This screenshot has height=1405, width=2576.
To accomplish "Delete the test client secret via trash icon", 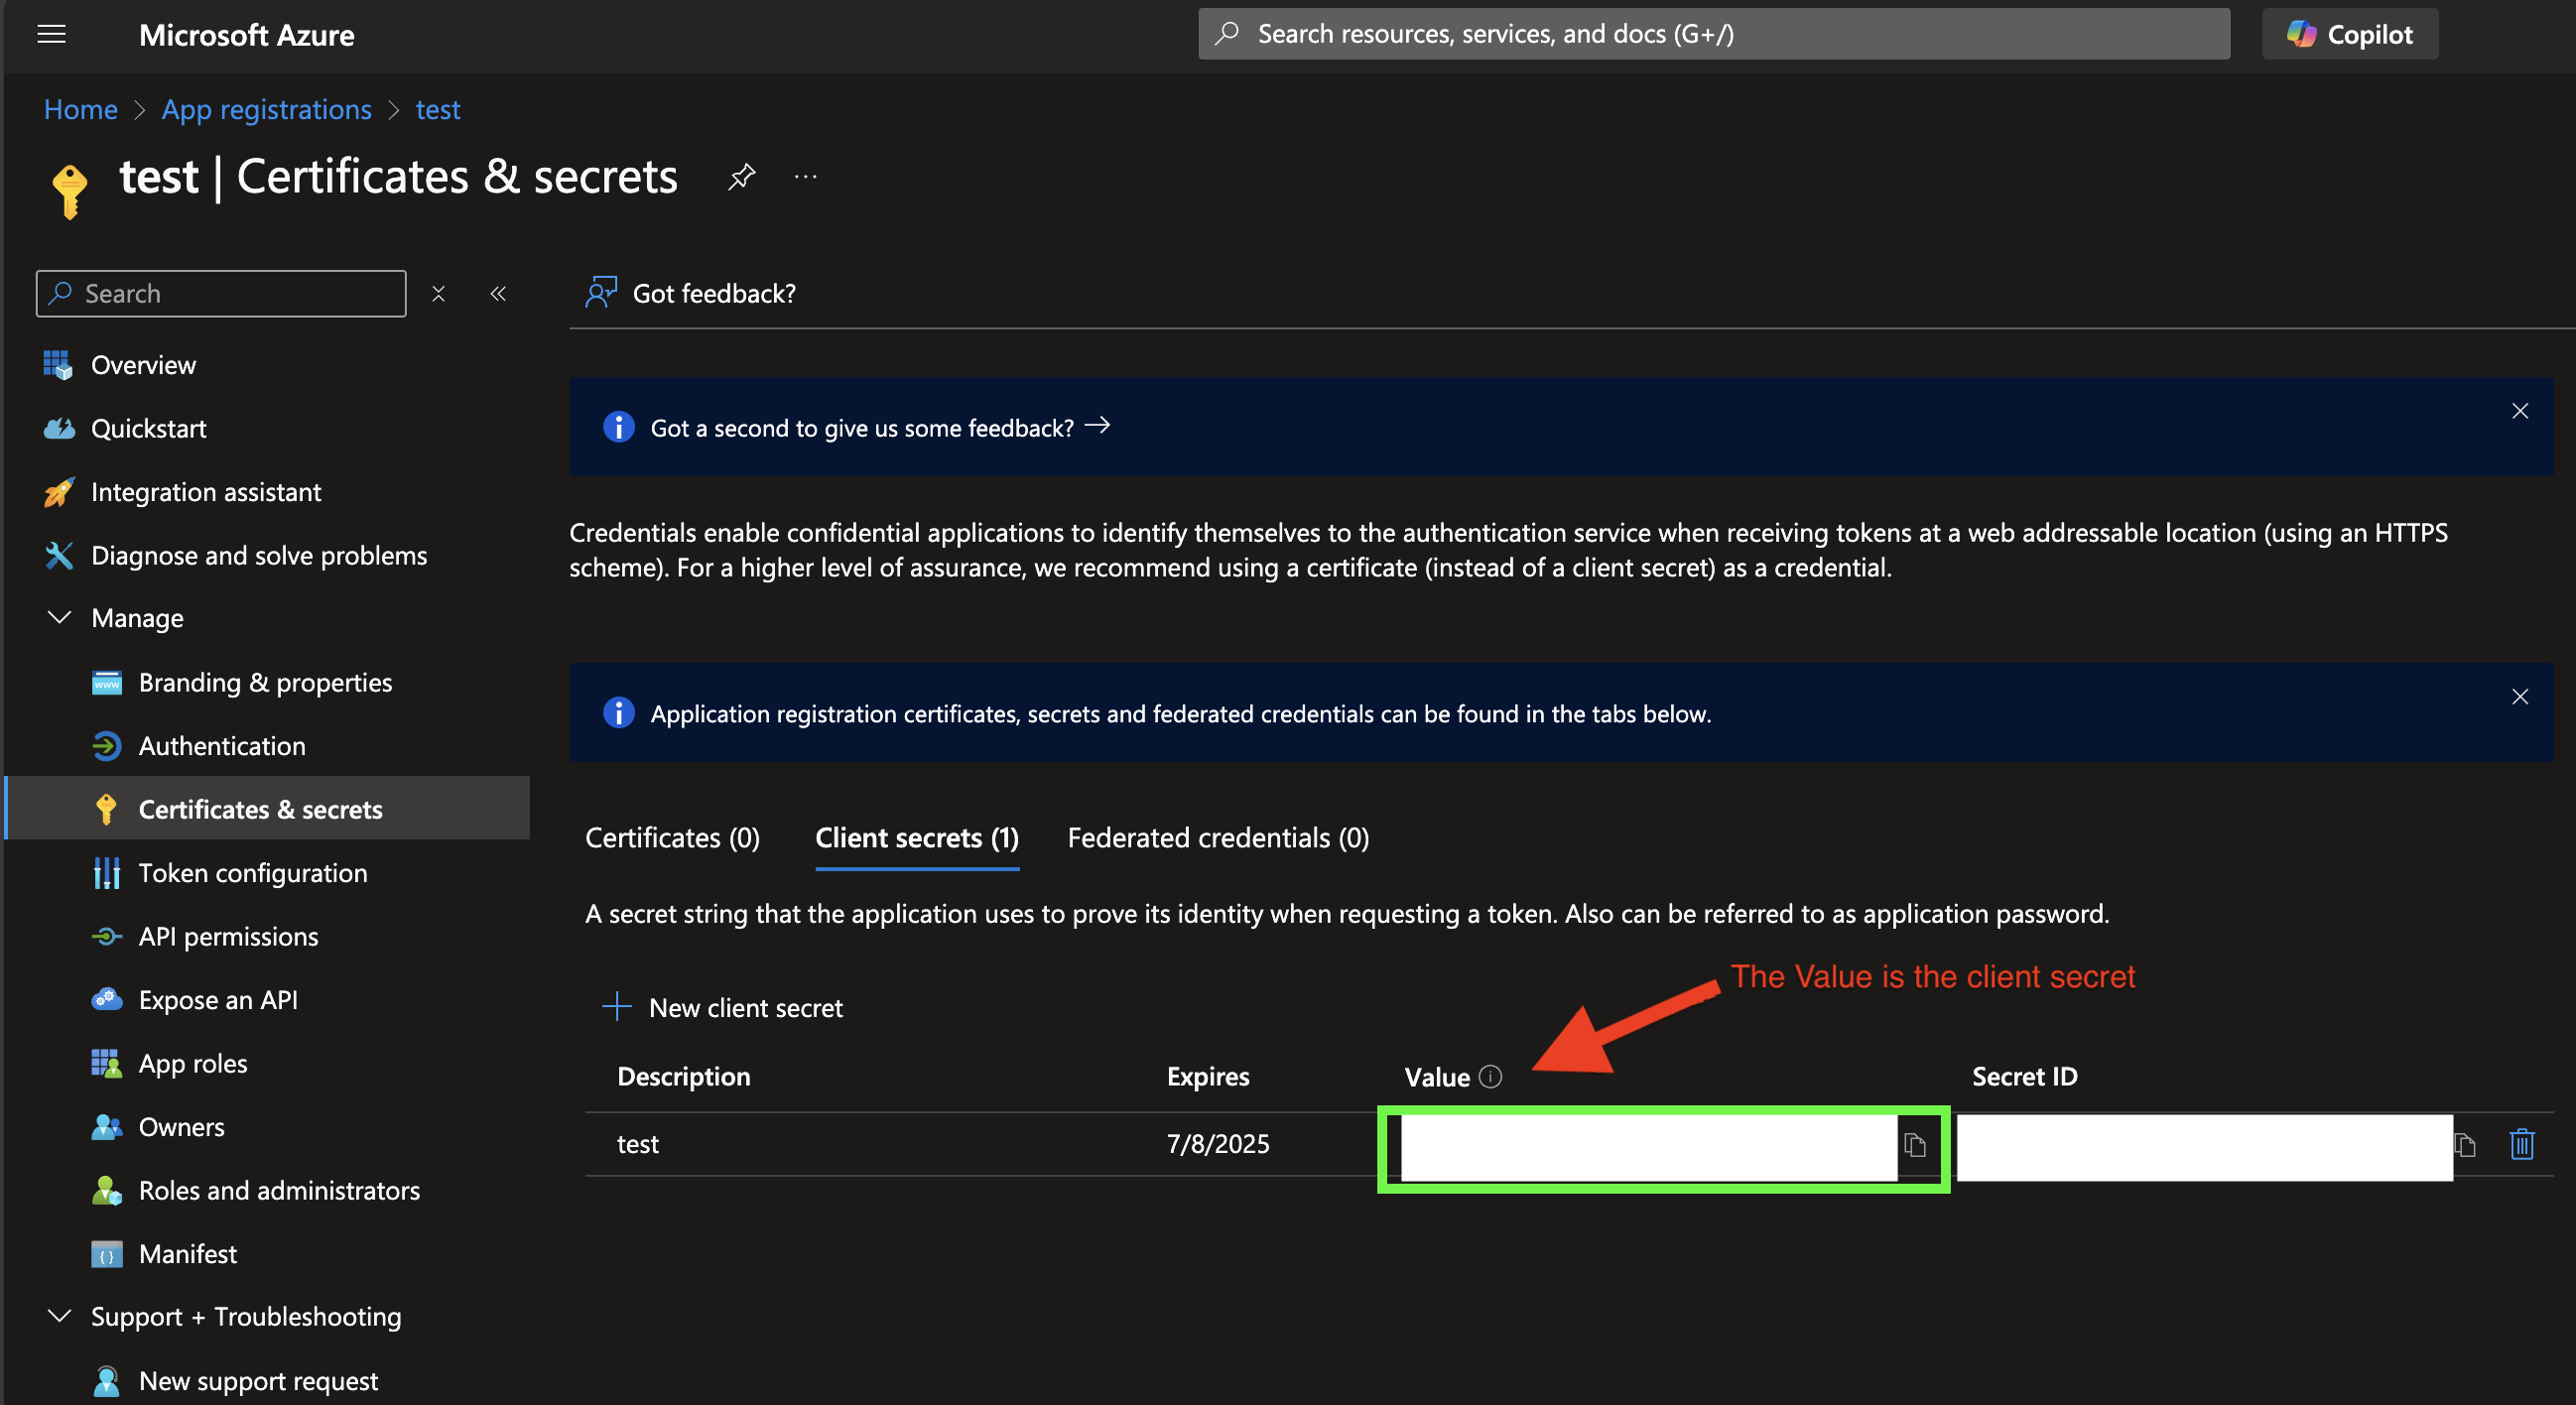I will 2521,1143.
